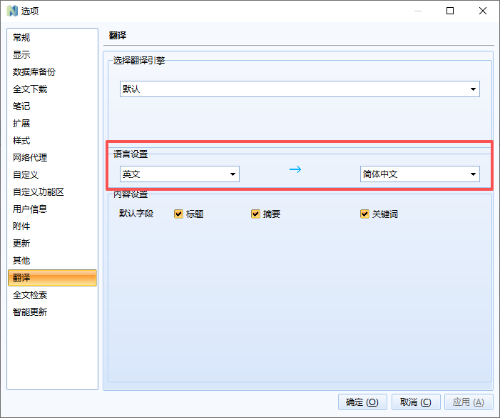Click the 语言设置 group label
Image resolution: width=500 pixels, height=418 pixels.
point(131,154)
